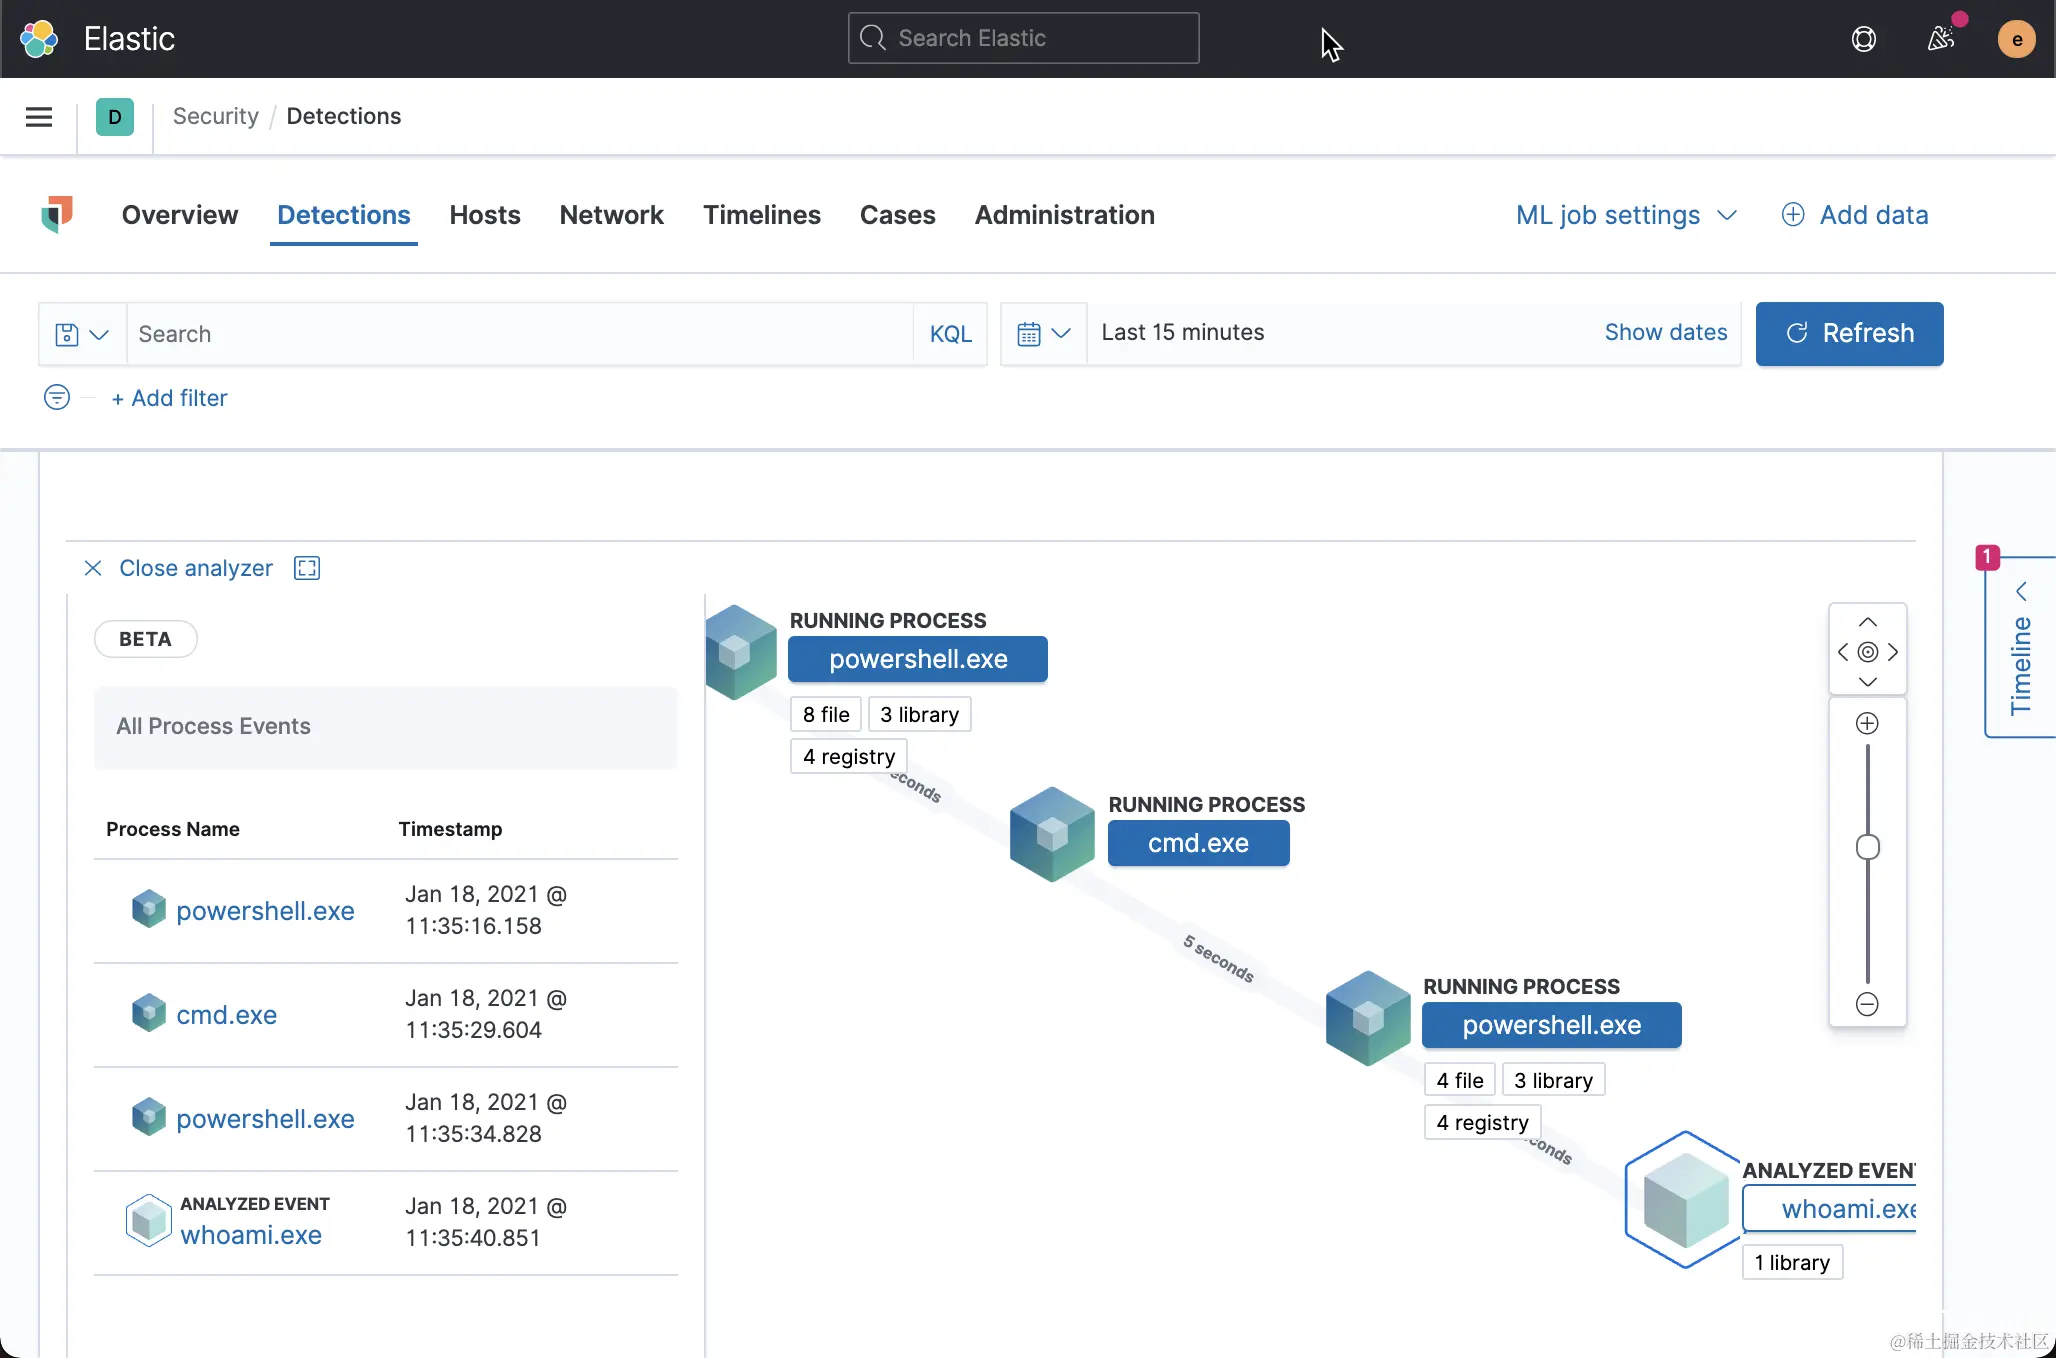The width and height of the screenshot is (2056, 1358).
Task: Toggle KQL query language switch
Action: click(x=950, y=334)
